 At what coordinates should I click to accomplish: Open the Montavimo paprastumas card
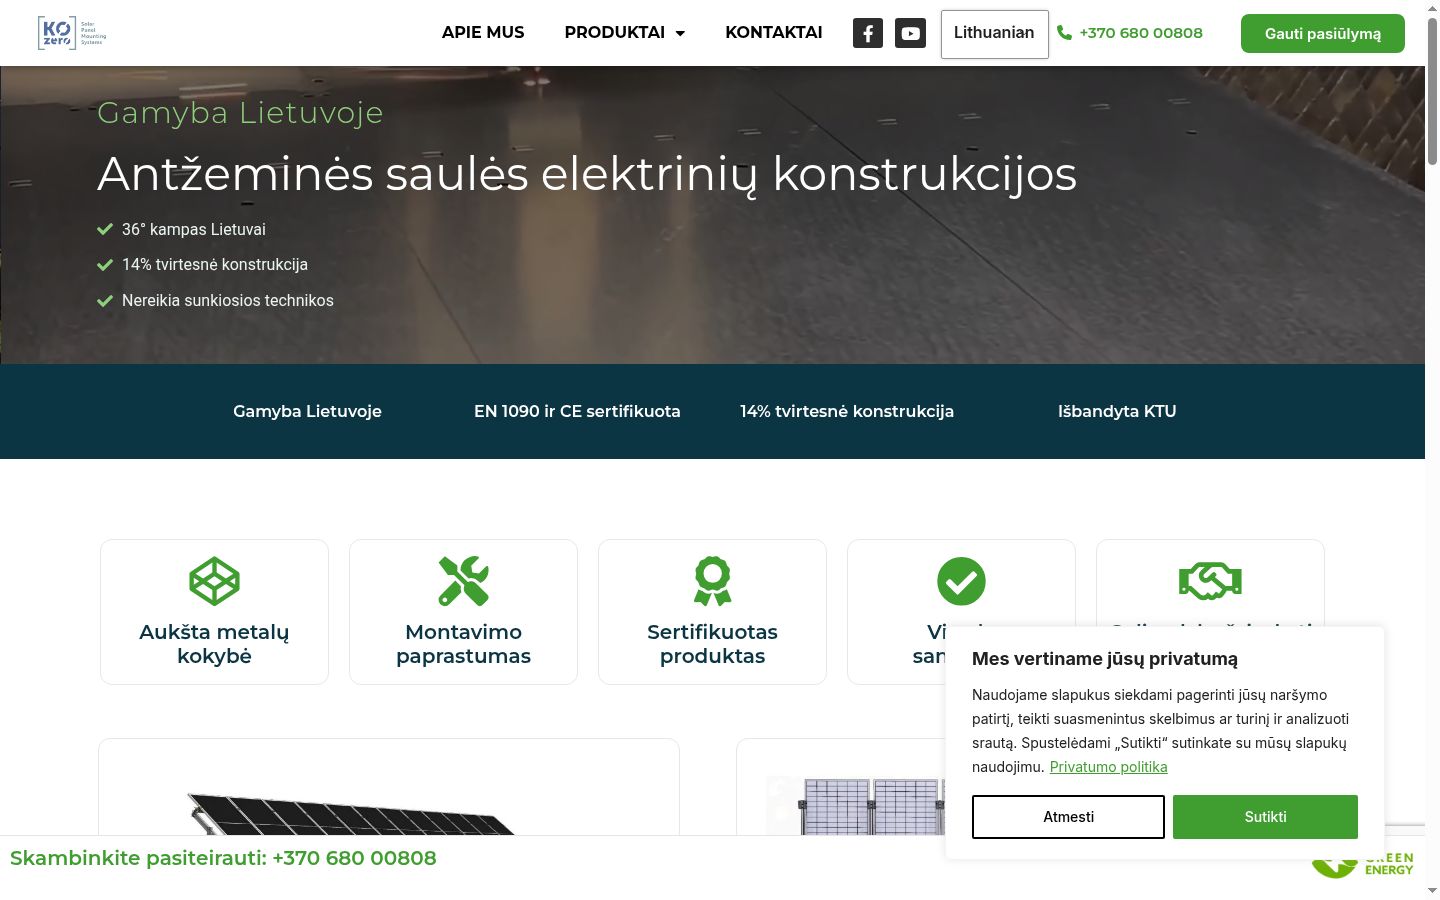(x=463, y=612)
